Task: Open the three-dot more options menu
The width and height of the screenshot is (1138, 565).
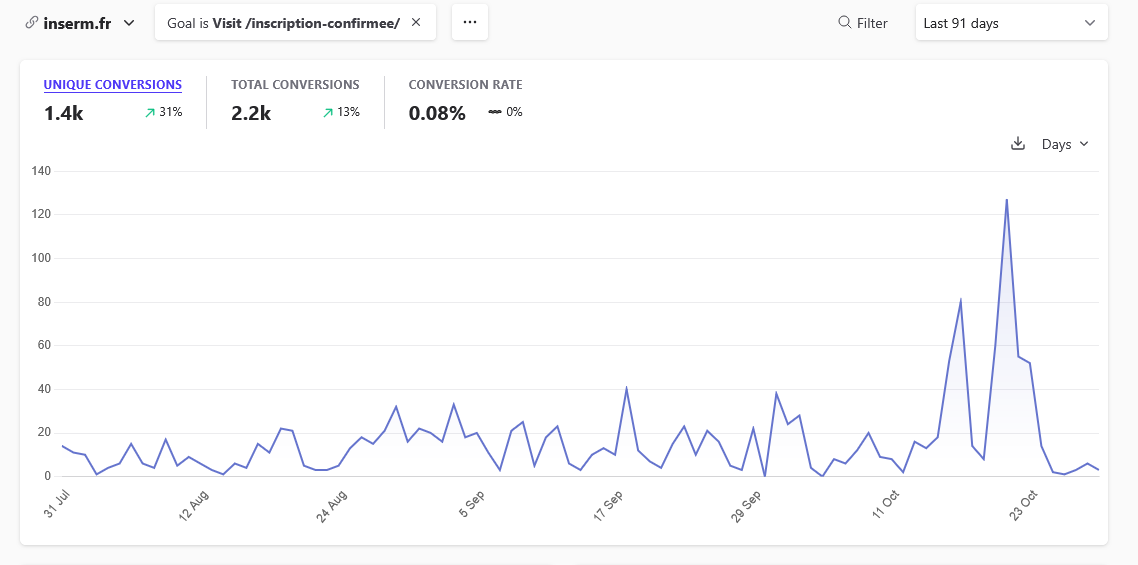Action: click(x=470, y=22)
